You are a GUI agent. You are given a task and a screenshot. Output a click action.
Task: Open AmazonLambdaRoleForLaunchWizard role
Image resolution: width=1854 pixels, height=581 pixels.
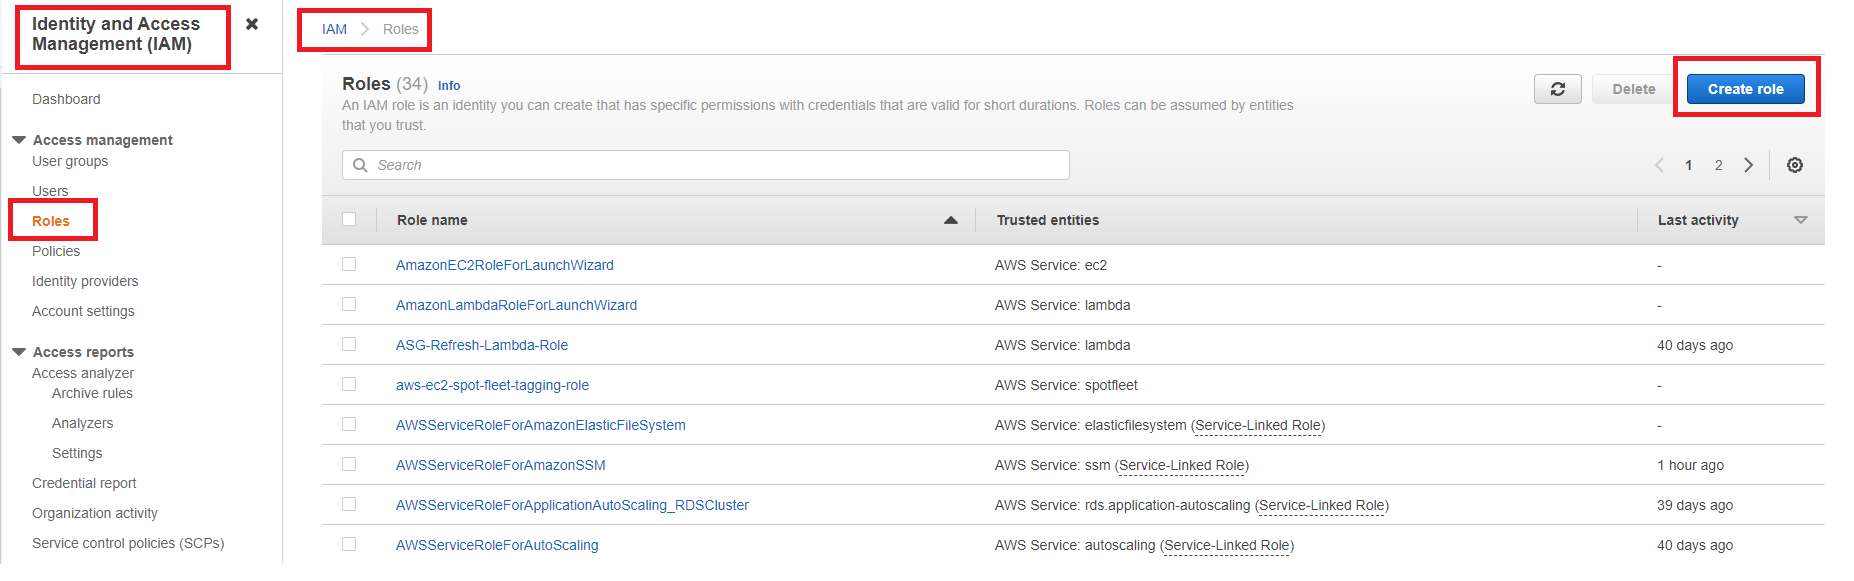pos(516,305)
